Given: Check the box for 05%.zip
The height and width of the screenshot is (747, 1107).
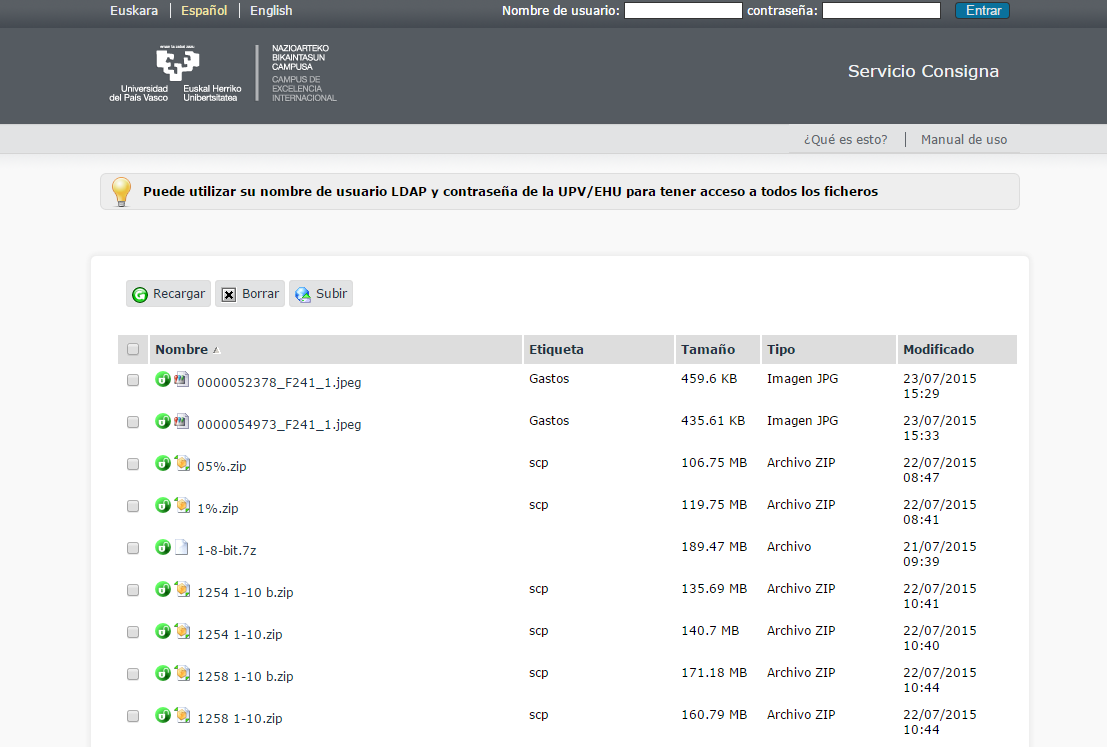Looking at the screenshot, I should click(x=133, y=464).
